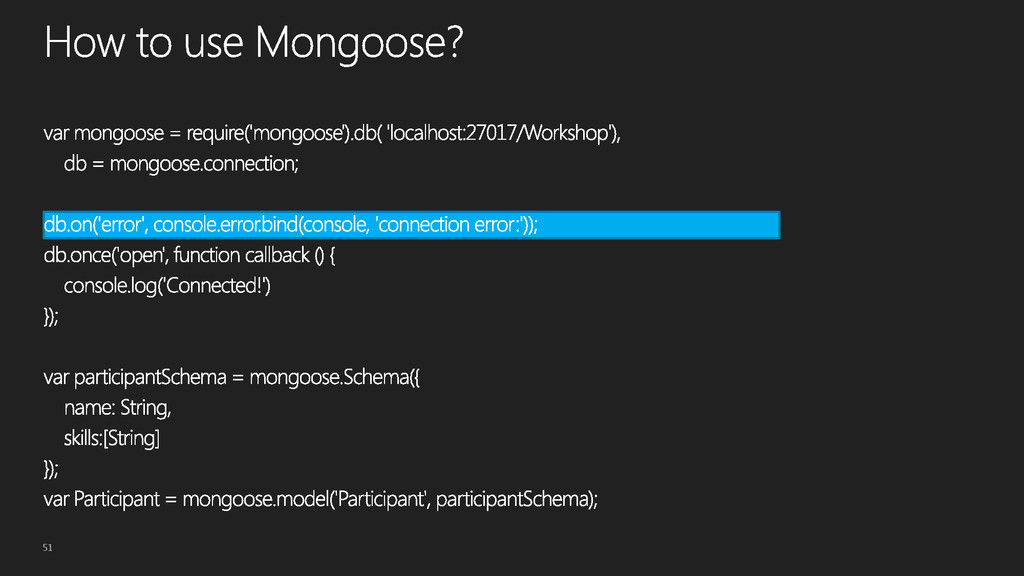Viewport: 1024px width, 576px height.
Task: Click the db.once('open' line
Action: click(x=189, y=255)
